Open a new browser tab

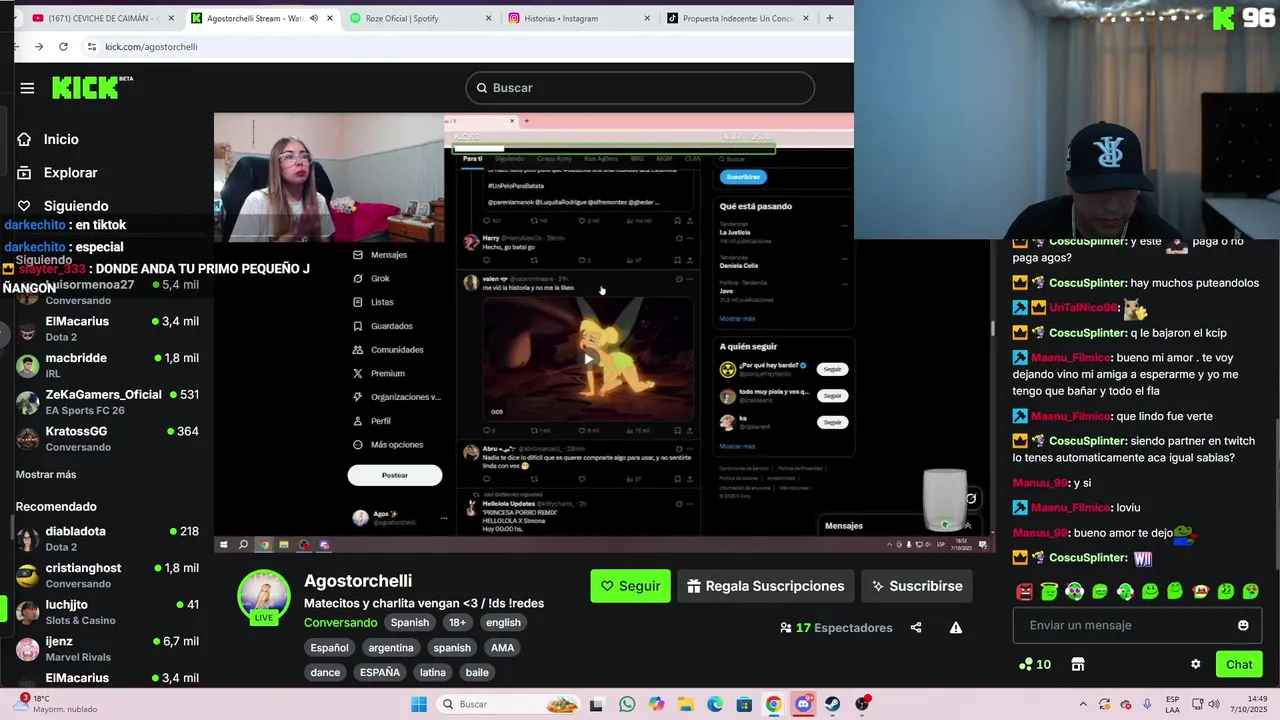point(829,18)
